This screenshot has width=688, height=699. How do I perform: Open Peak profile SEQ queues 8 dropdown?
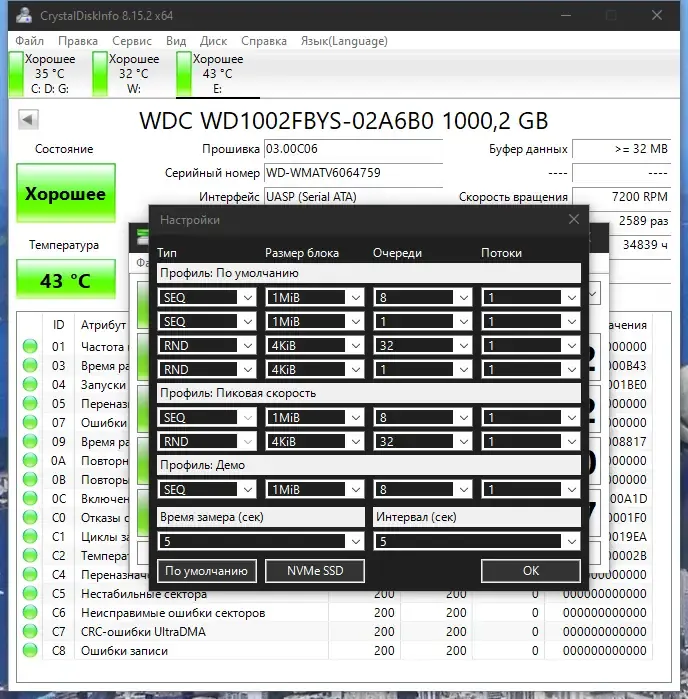pos(423,417)
